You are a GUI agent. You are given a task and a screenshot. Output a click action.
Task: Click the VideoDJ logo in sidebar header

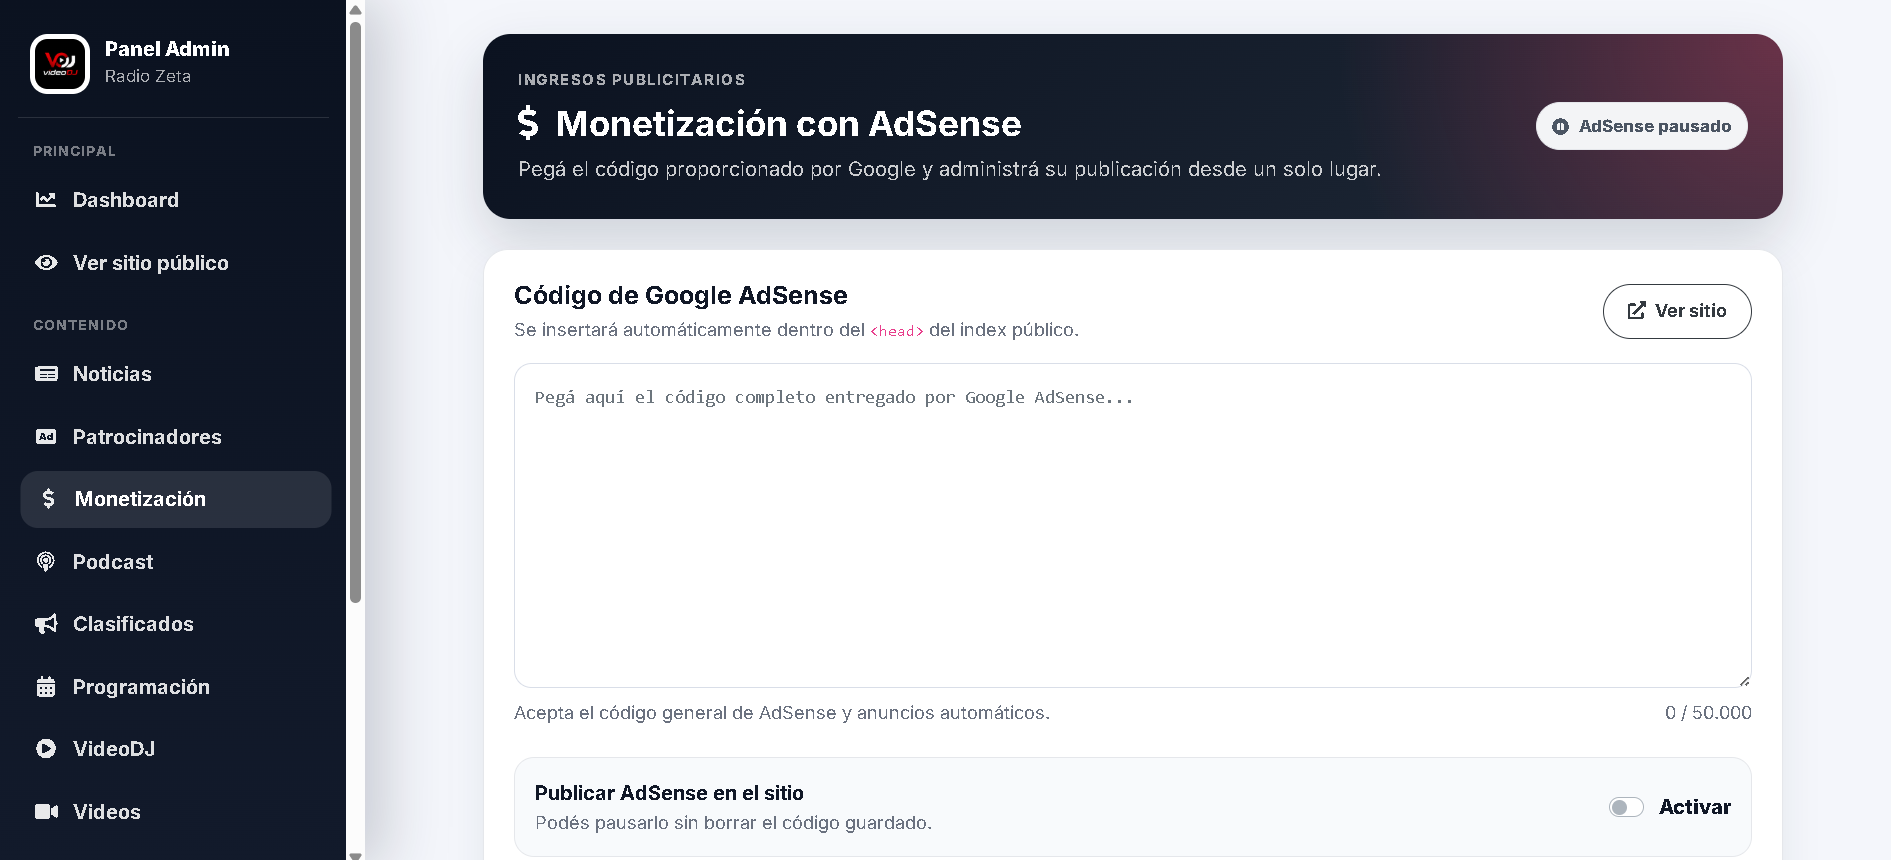[60, 64]
